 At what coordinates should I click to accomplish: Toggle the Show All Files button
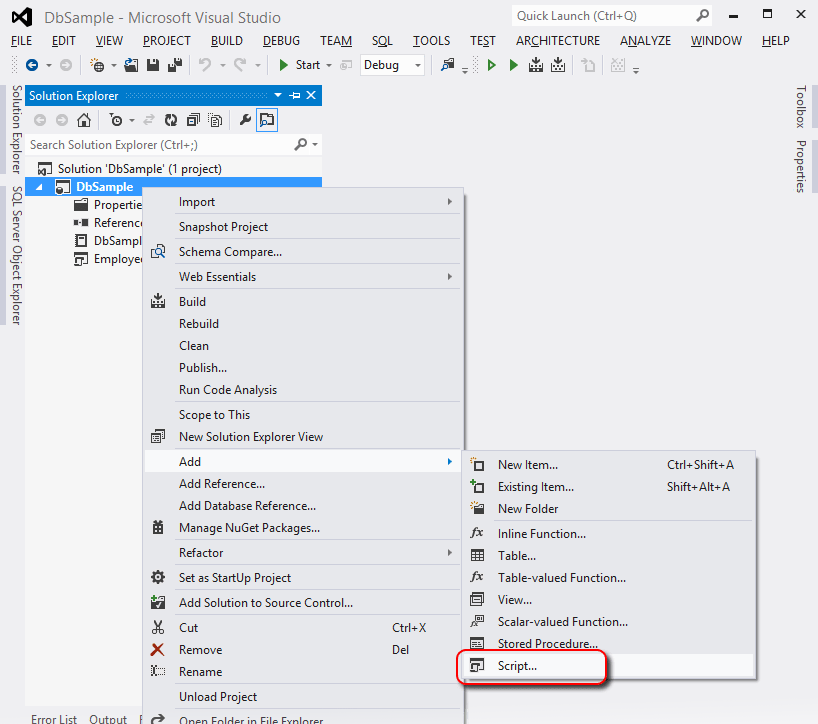[215, 120]
